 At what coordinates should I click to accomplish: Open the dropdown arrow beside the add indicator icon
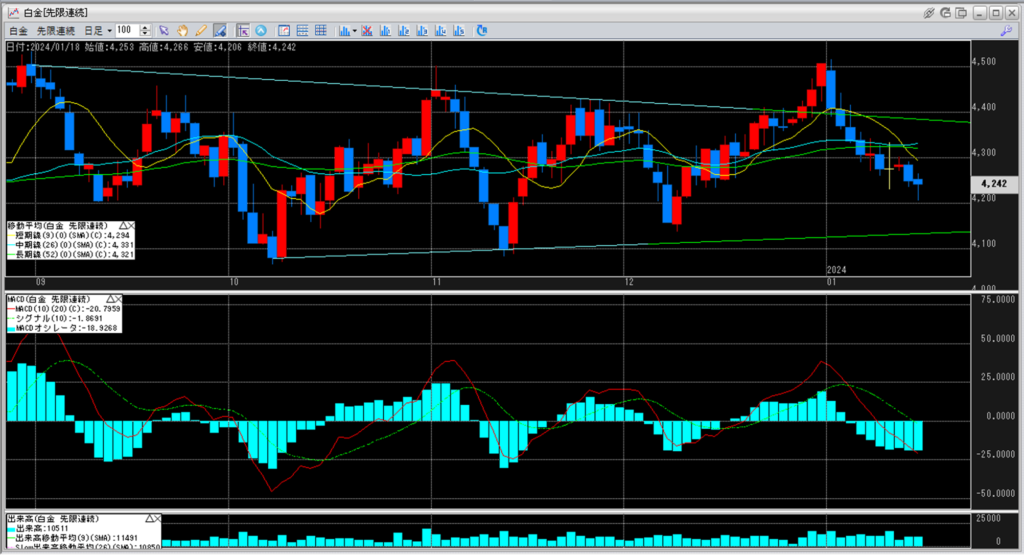point(355,31)
